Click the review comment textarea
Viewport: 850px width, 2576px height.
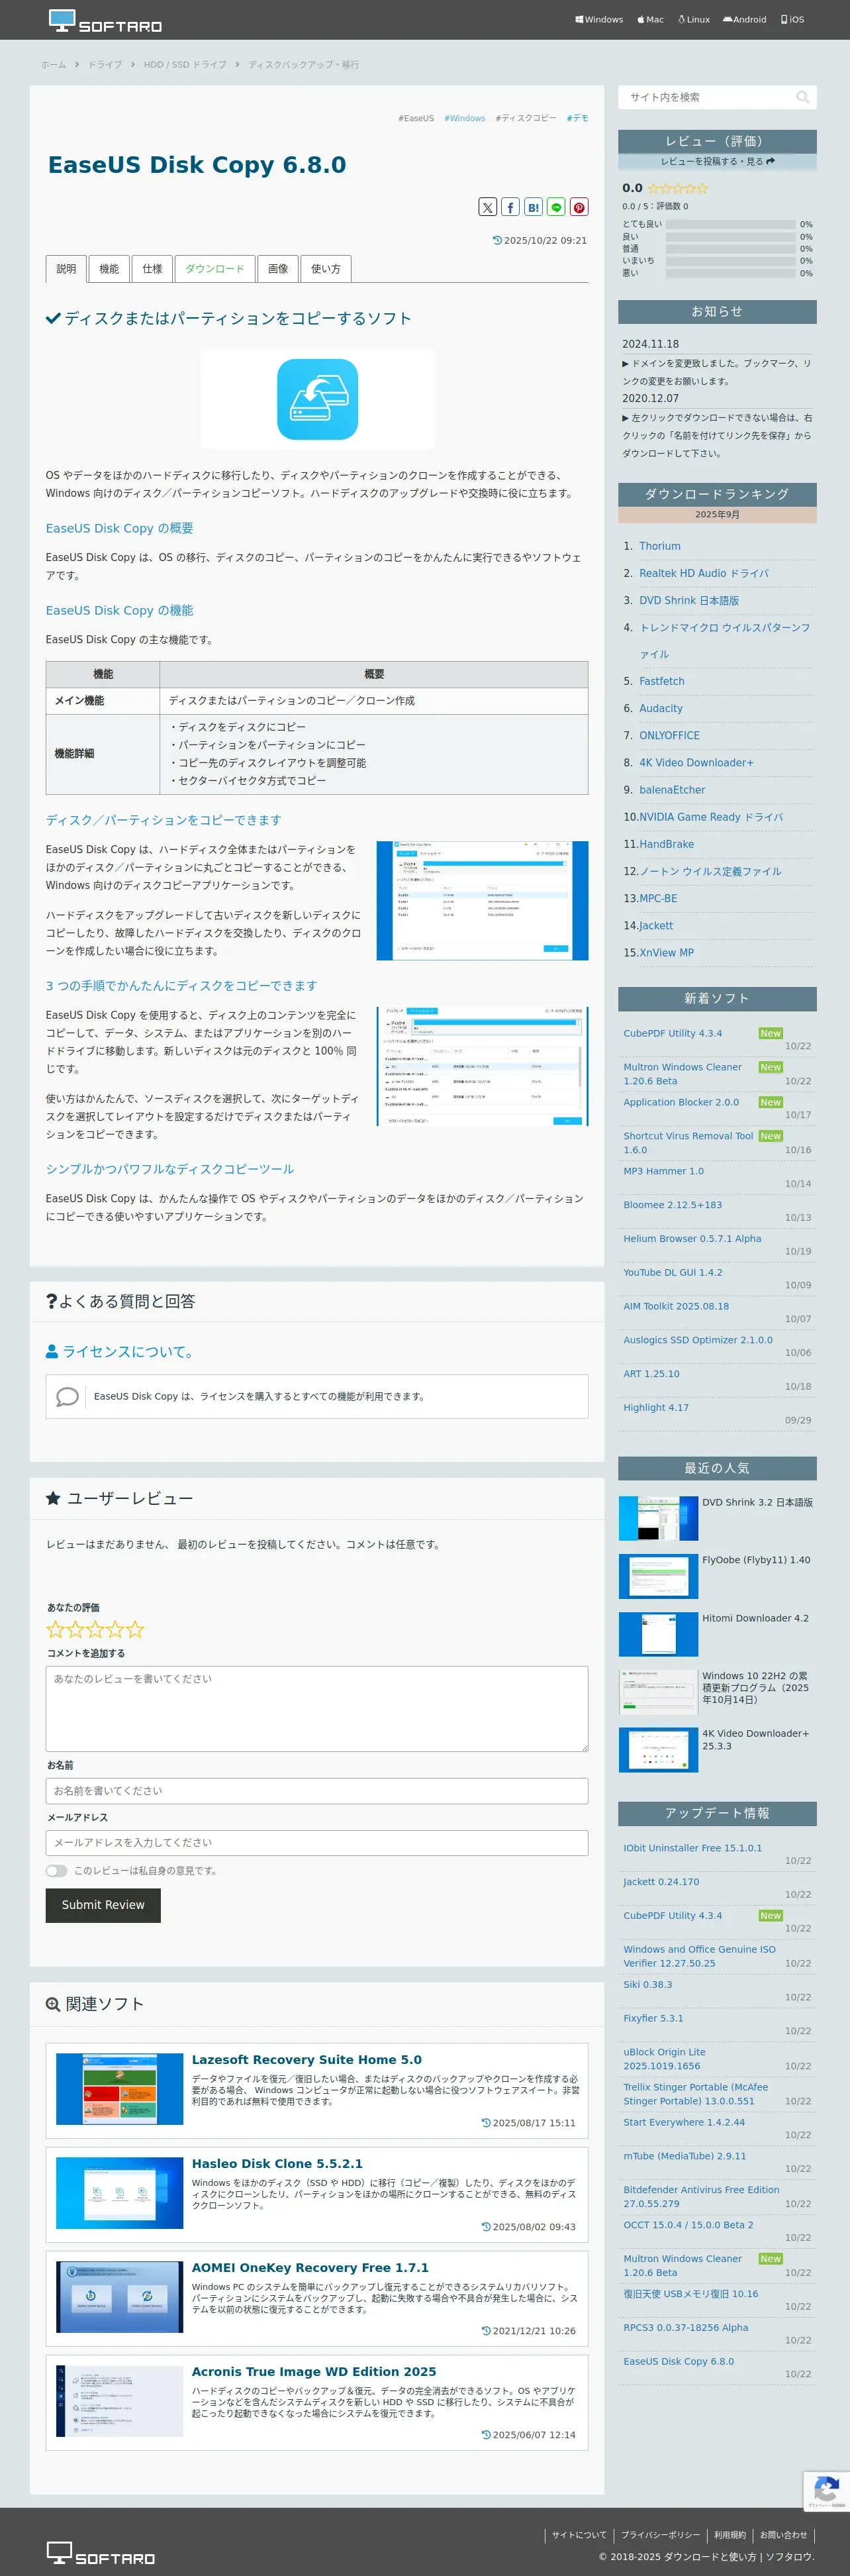(x=317, y=1709)
